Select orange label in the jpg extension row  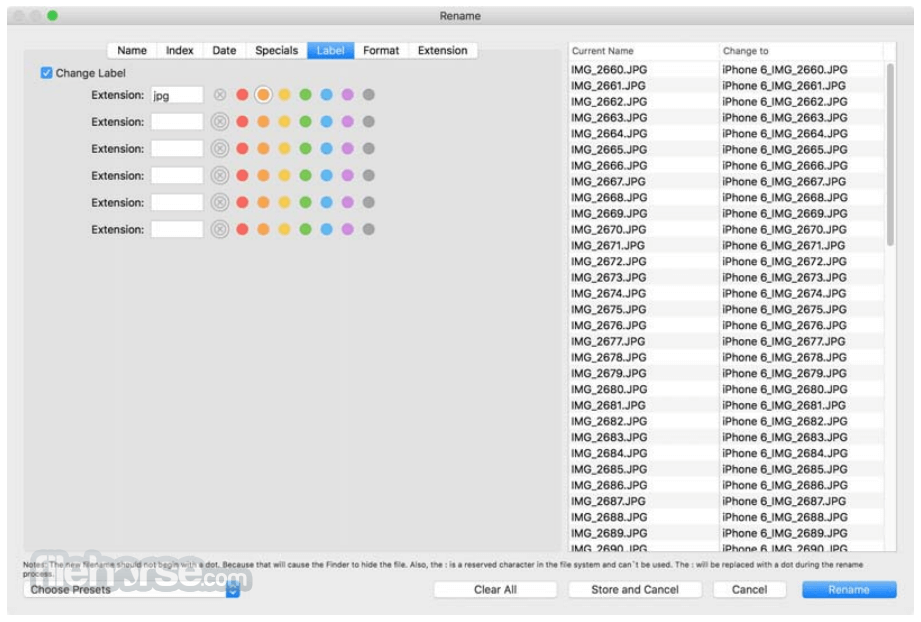pyautogui.click(x=263, y=95)
